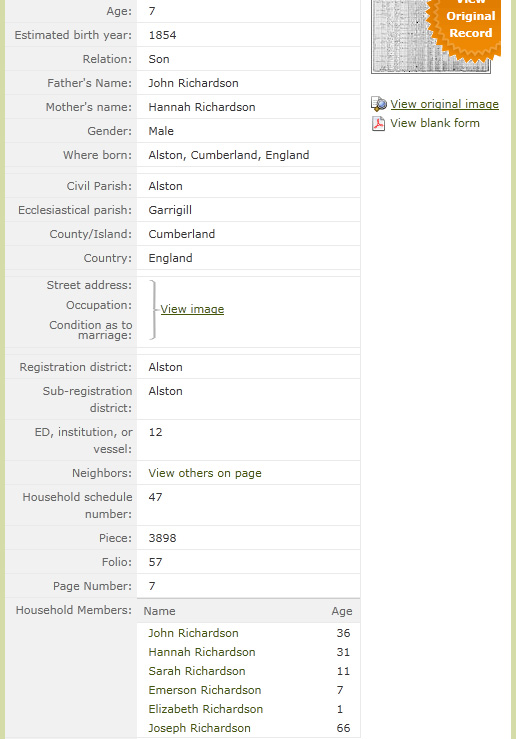Screen dimensions: 519x739
Task: Click father's name value John Richardson
Action: (193, 83)
